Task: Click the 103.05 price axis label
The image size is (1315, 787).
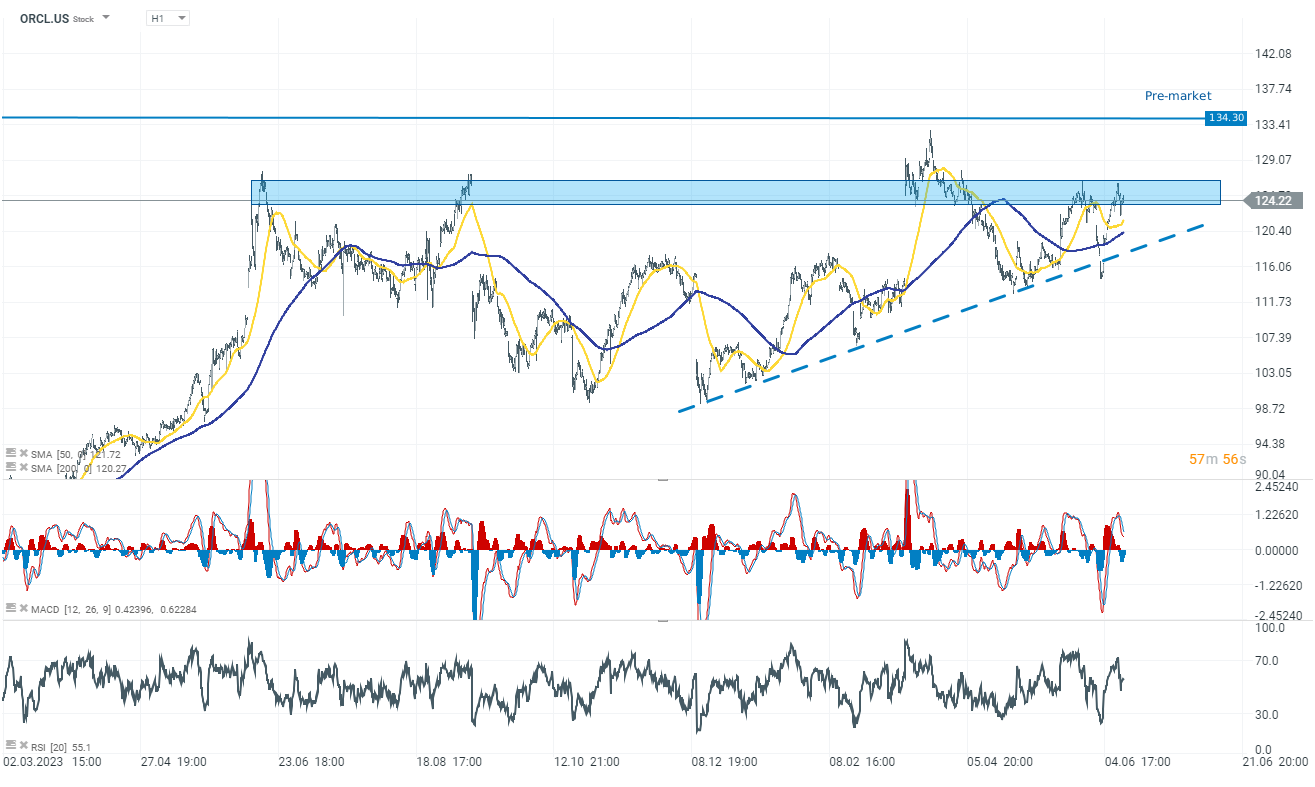Action: (1274, 373)
